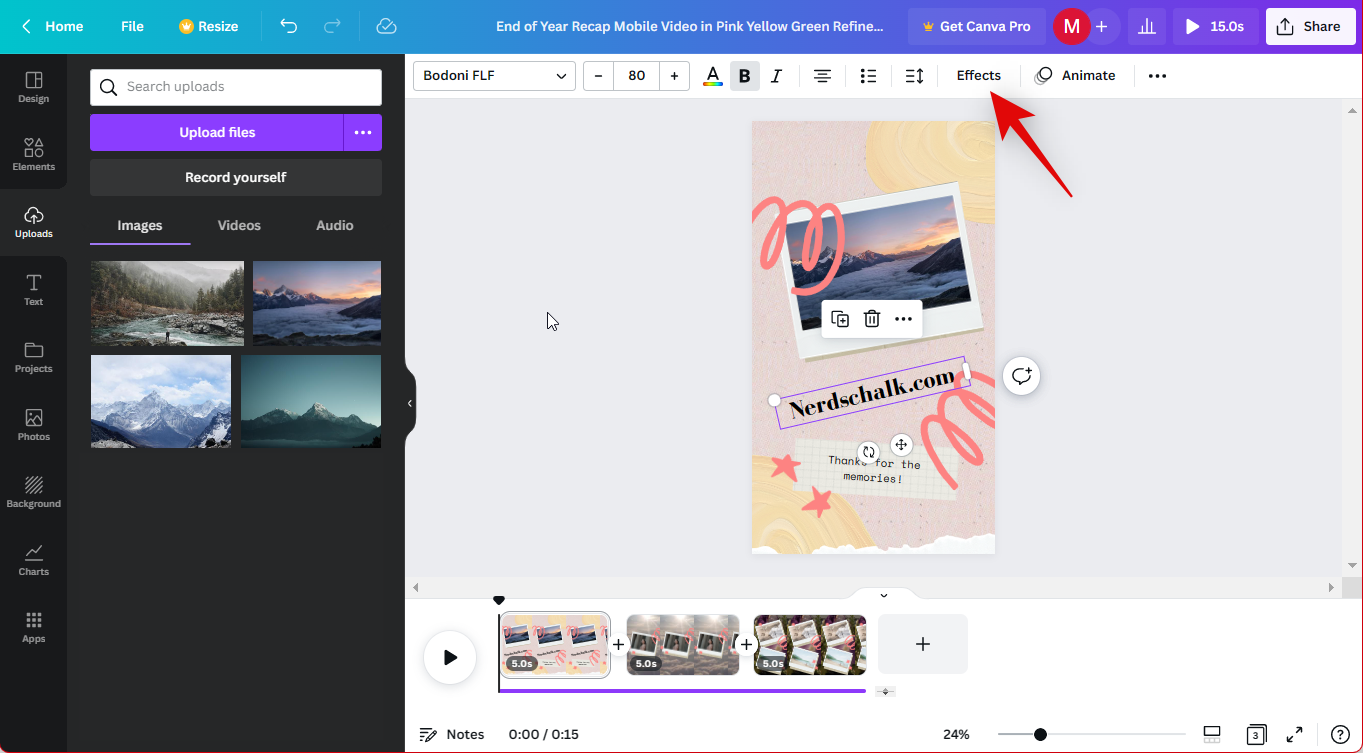Switch to the Audio tab
The height and width of the screenshot is (753, 1363).
click(x=335, y=226)
